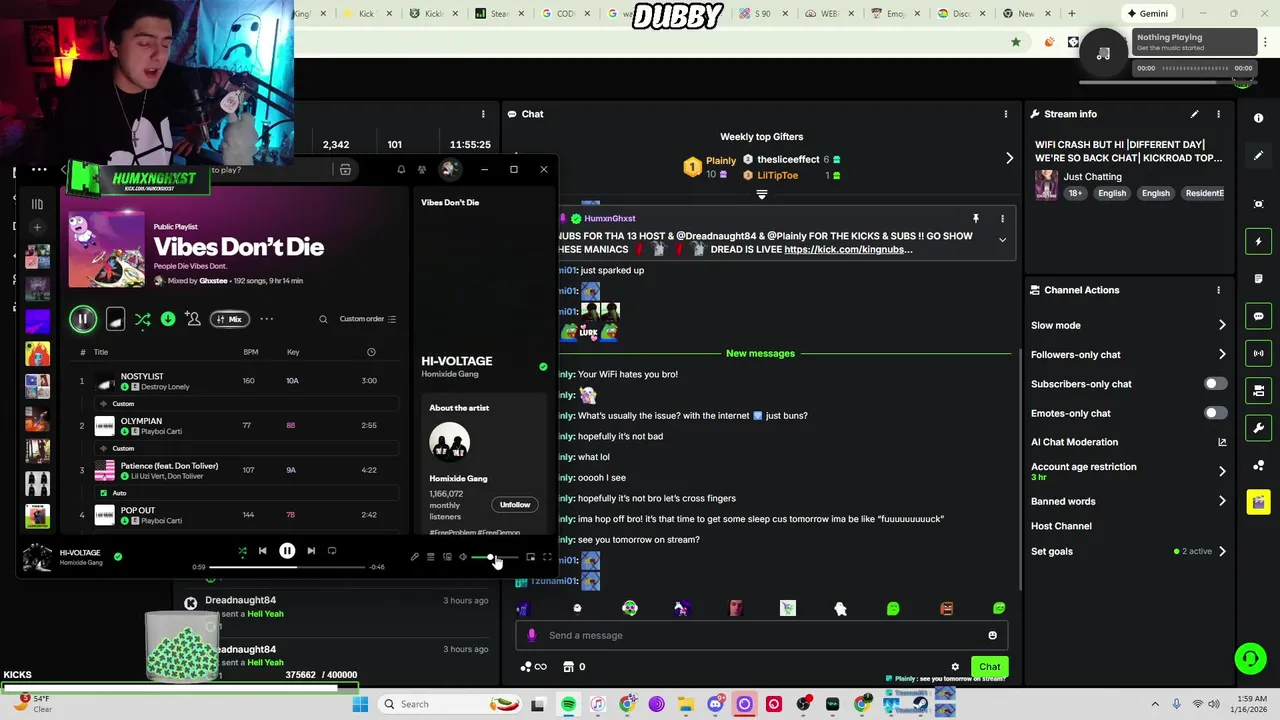Viewport: 1280px width, 720px height.
Task: Select the POP OUT track row
Action: pos(238,515)
